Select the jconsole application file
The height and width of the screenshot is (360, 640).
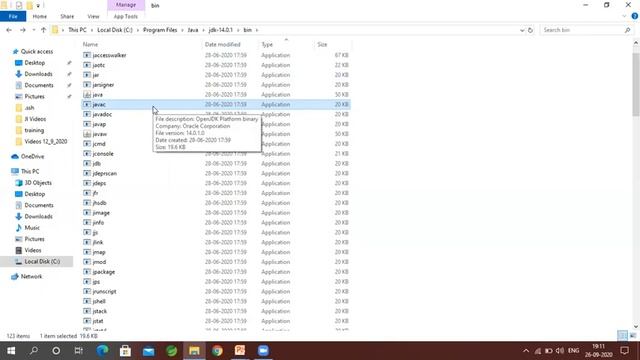pyautogui.click(x=103, y=153)
